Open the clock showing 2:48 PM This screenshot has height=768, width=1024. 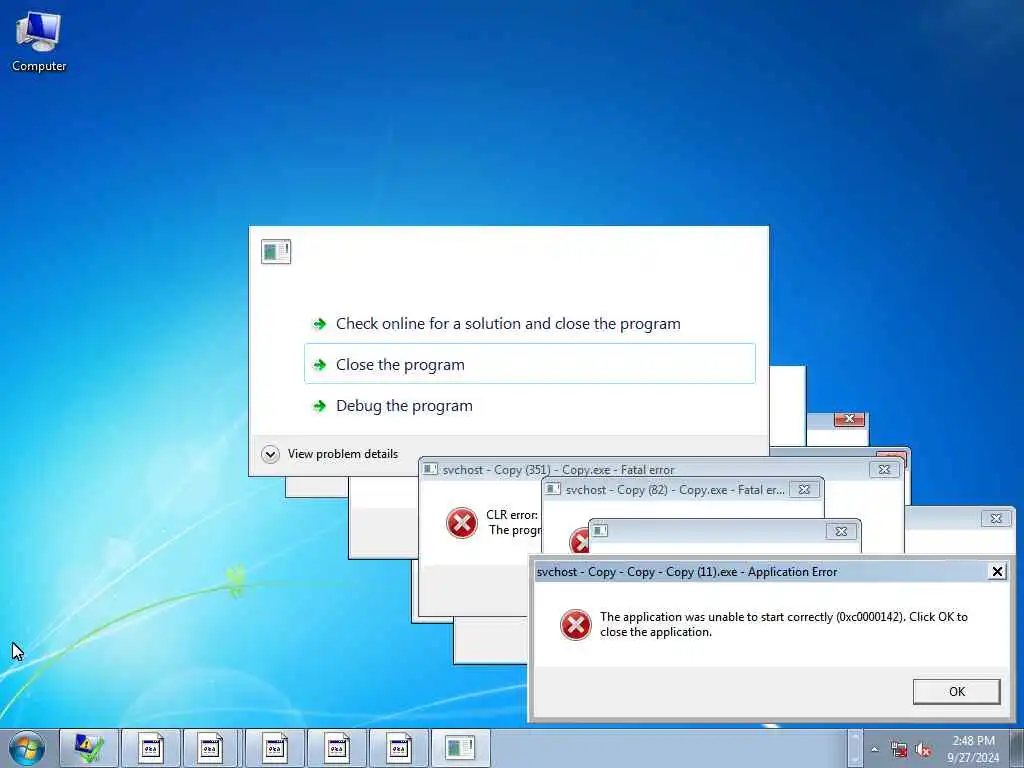(x=973, y=749)
